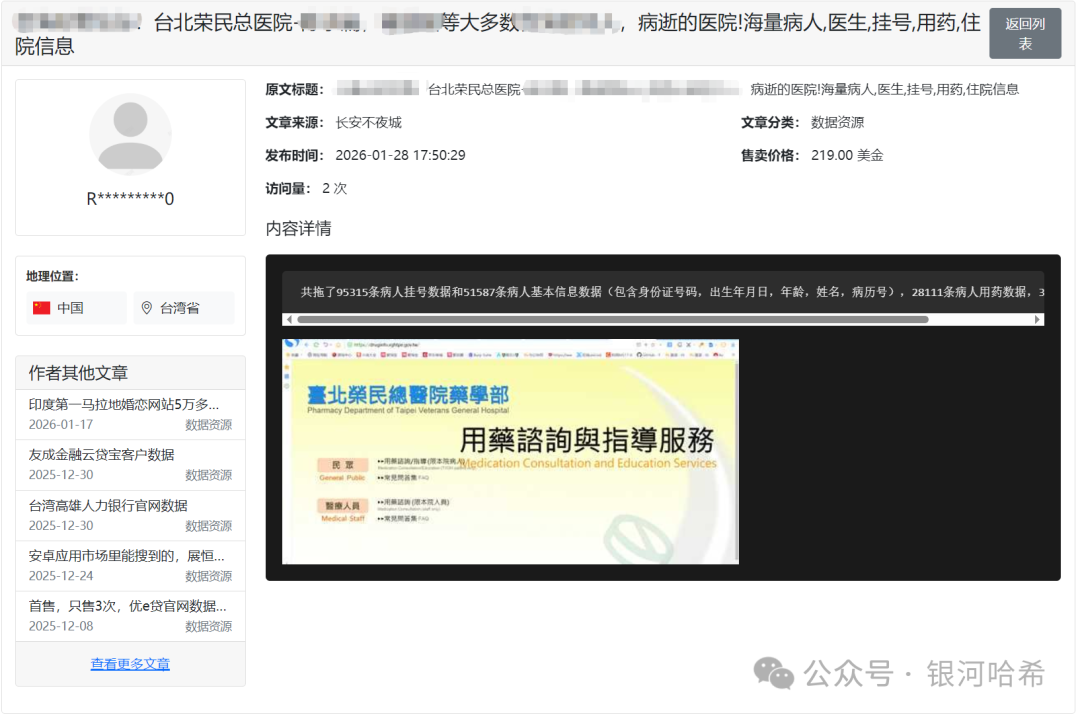Select the price value 219.00 美金
Screen dimensions: 1080x717
[x=847, y=156]
